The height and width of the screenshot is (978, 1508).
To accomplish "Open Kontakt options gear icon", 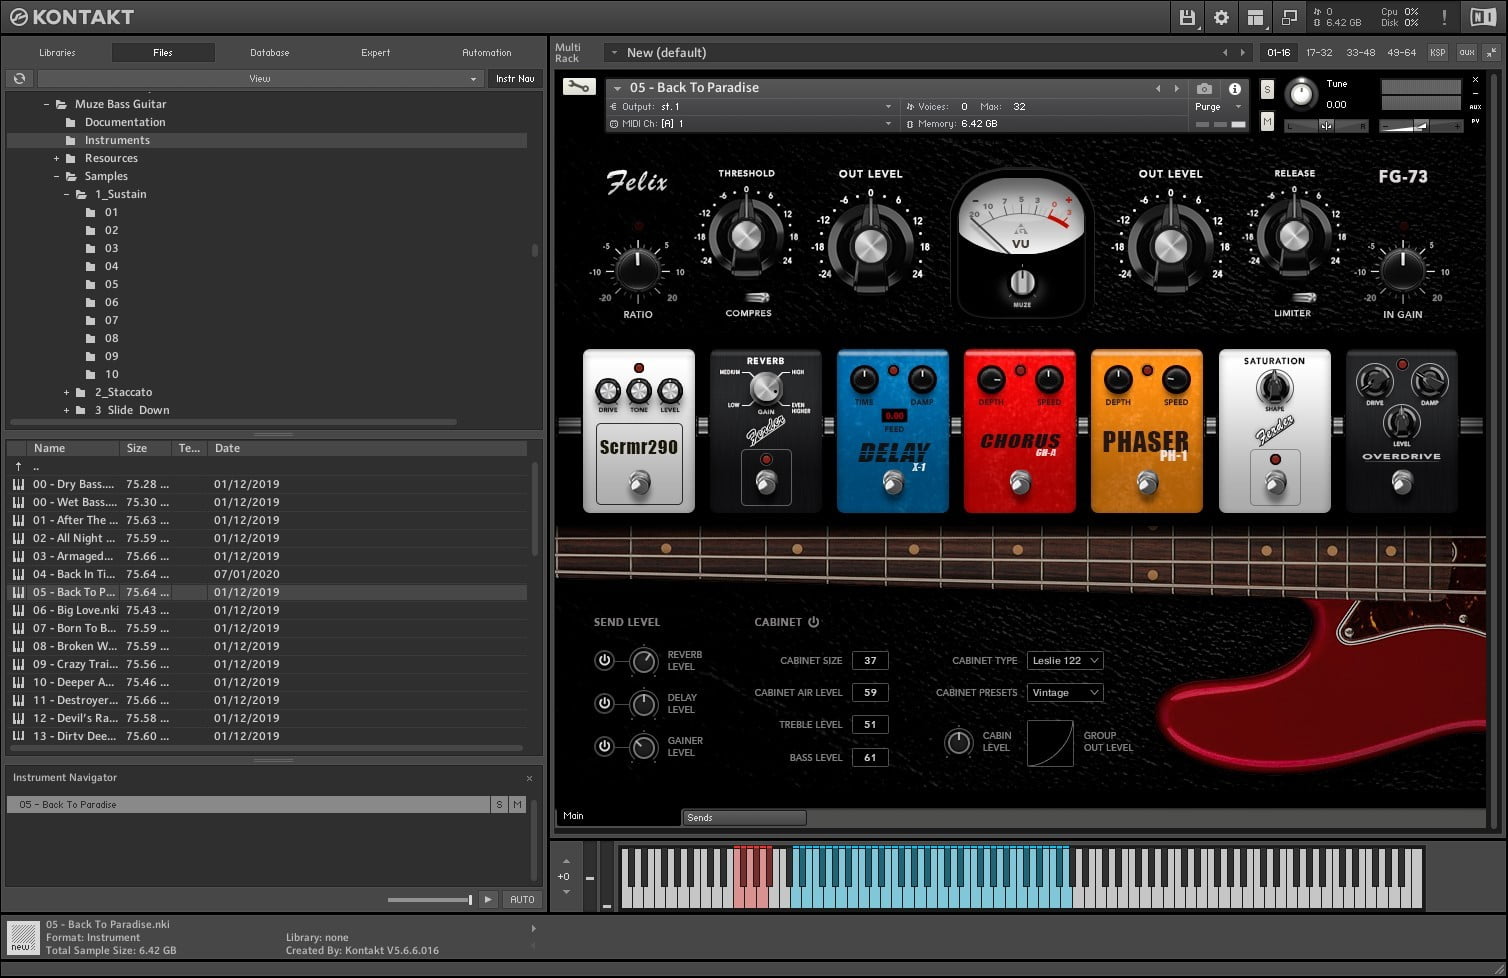I will [1221, 17].
